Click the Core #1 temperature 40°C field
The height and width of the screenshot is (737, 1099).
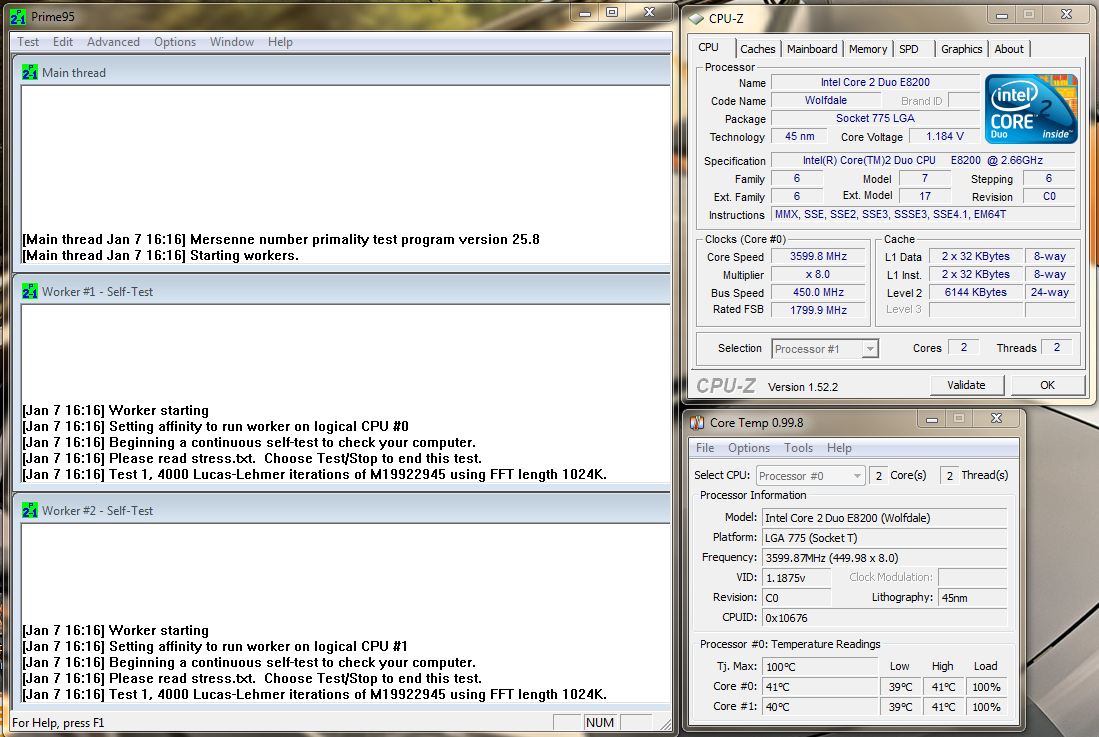pos(821,707)
